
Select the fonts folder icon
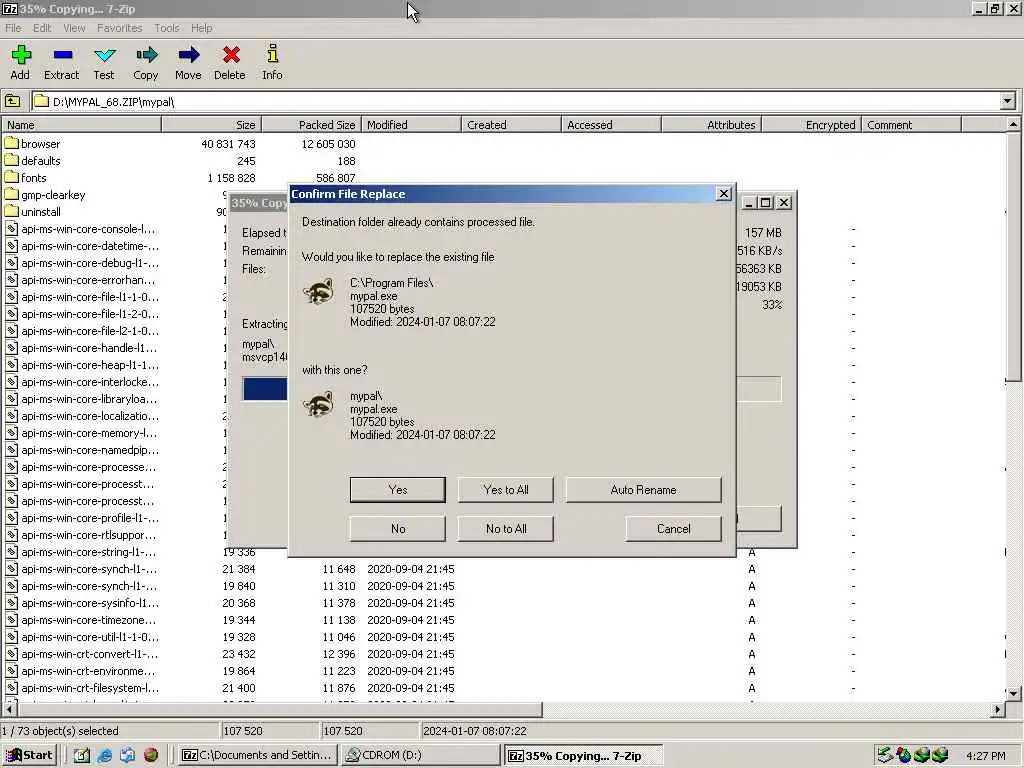(x=11, y=177)
